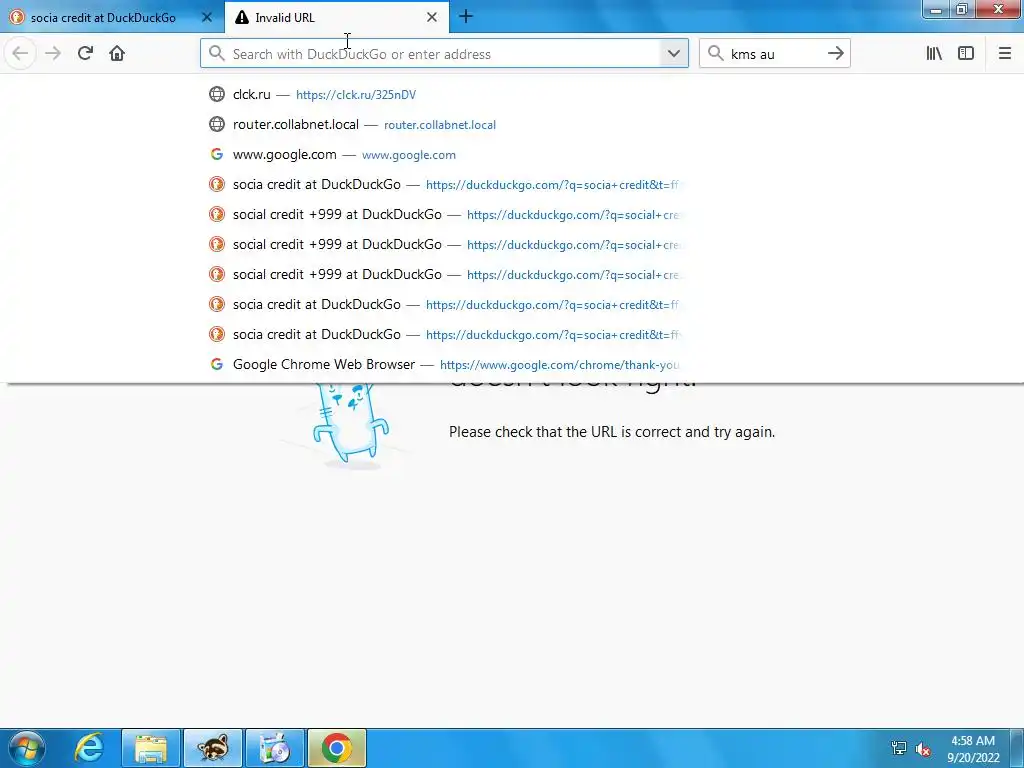
Task: Go to the Home page
Action: [x=117, y=54]
